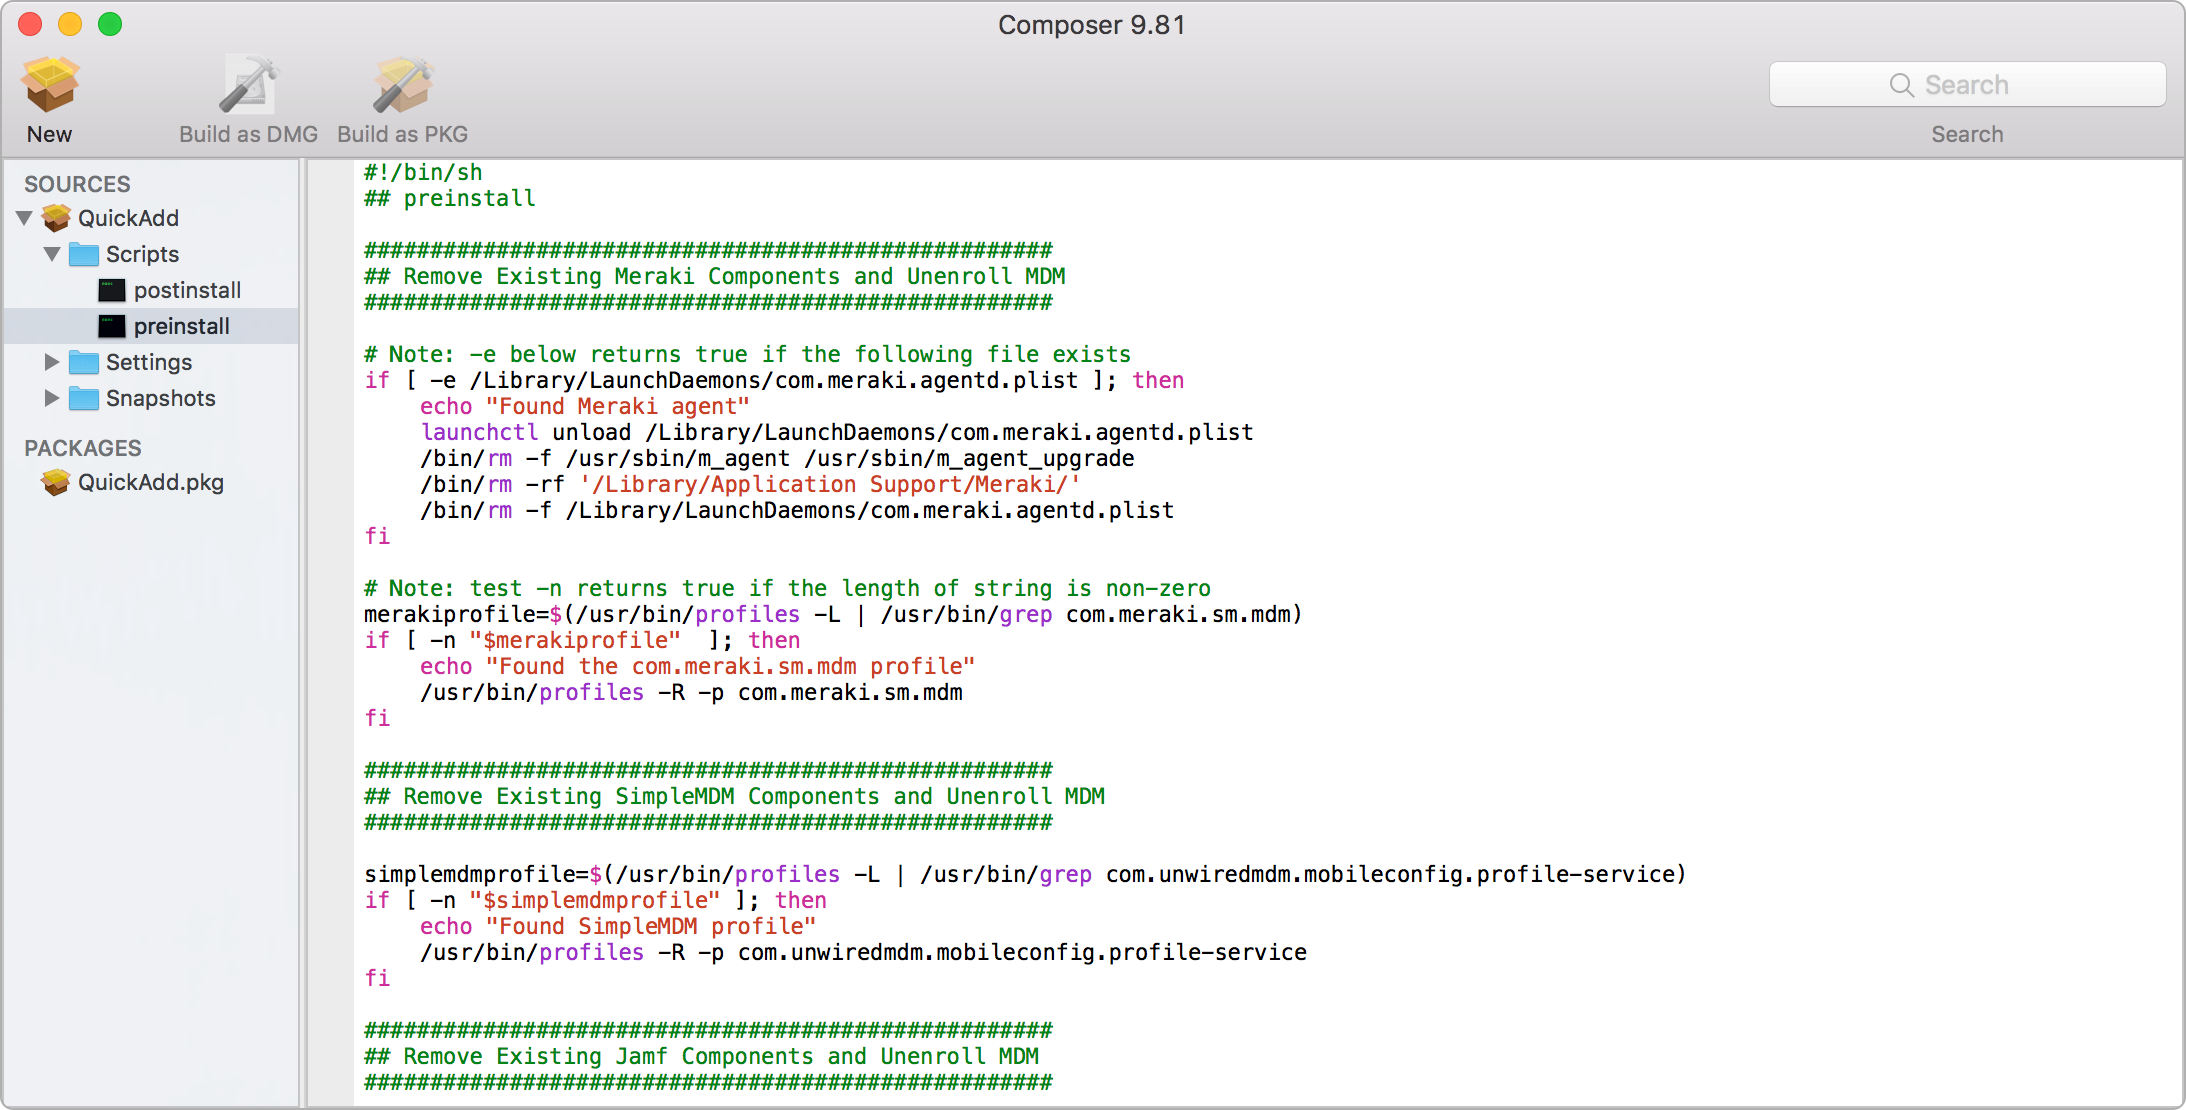Click the '-e below returns true' note comment
Image resolution: width=2186 pixels, height=1110 pixels.
coord(747,354)
